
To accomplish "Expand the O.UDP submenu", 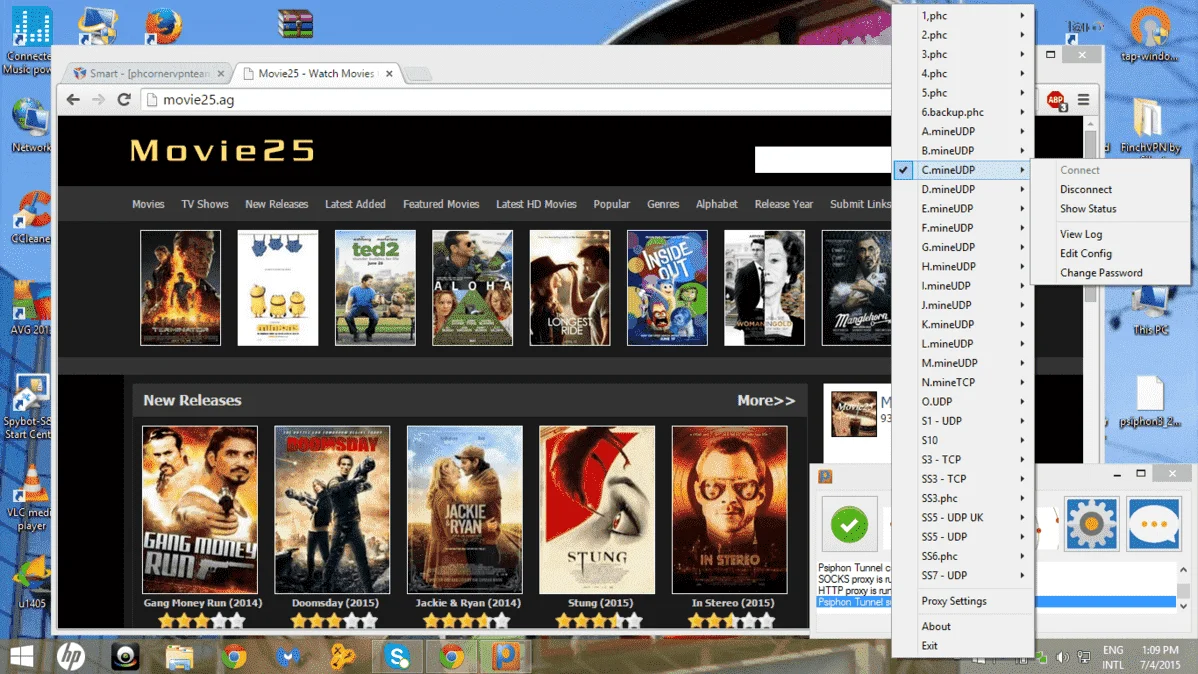I will (963, 401).
